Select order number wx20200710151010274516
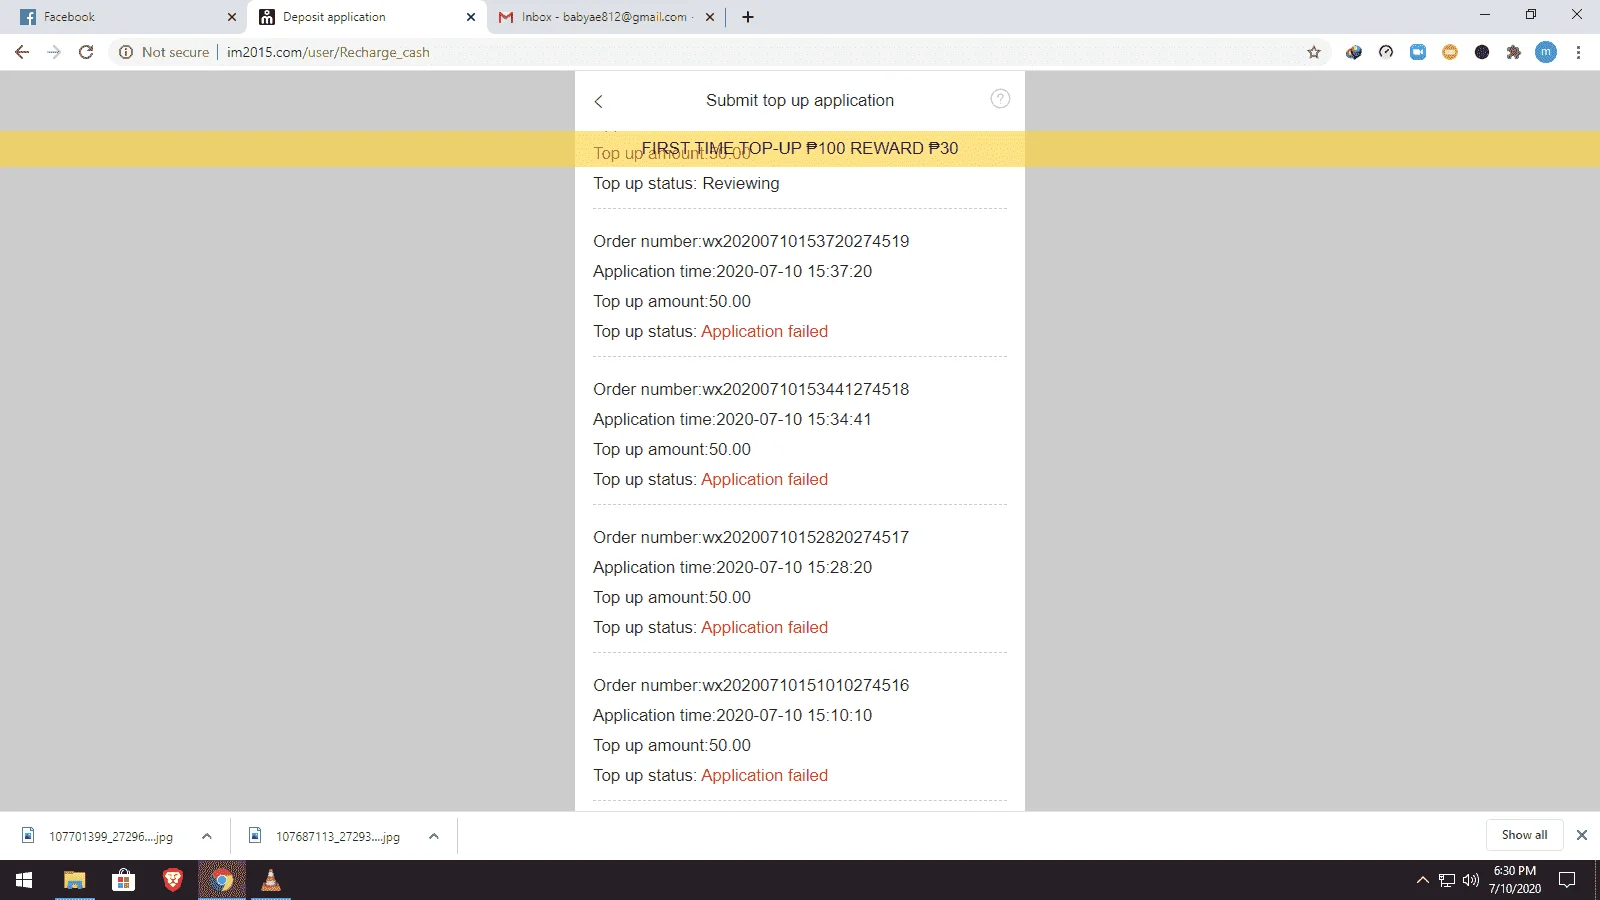 (x=751, y=685)
